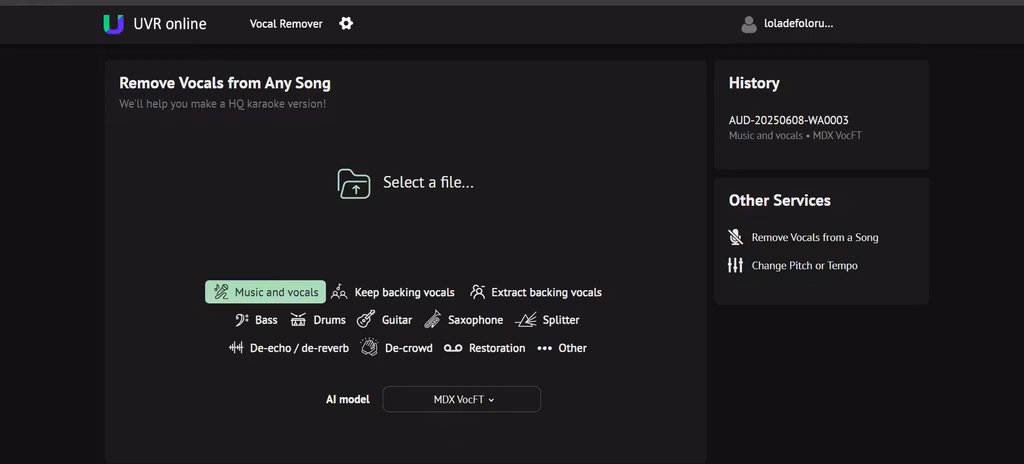
Task: Click the 'History' heading
Action: pyautogui.click(x=754, y=83)
